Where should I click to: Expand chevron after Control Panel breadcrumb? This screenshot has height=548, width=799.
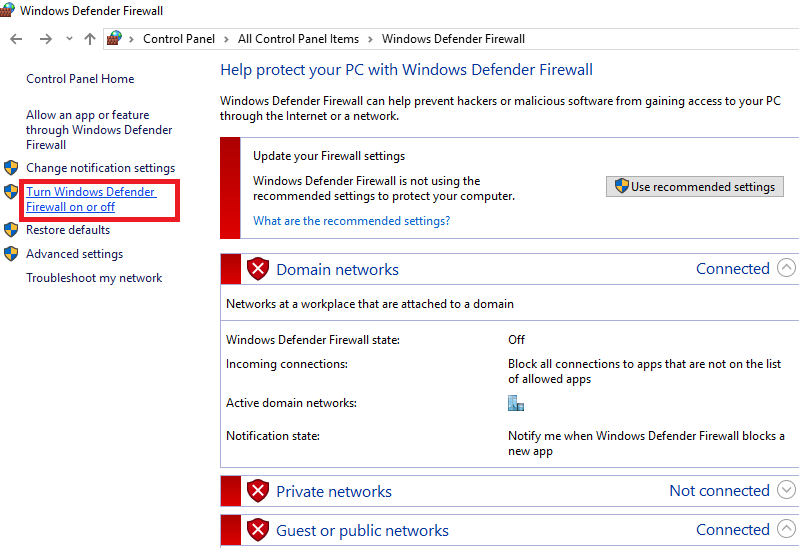pyautogui.click(x=226, y=39)
